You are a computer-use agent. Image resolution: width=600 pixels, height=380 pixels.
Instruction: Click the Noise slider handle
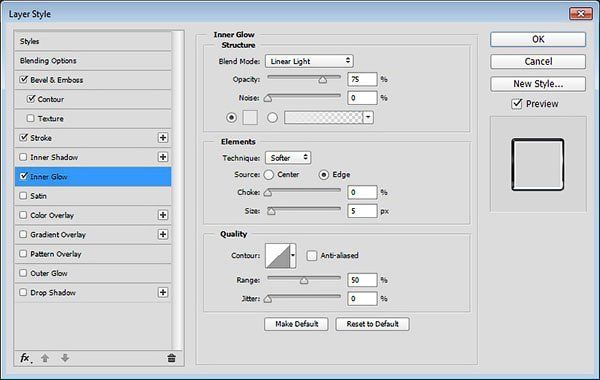[268, 98]
